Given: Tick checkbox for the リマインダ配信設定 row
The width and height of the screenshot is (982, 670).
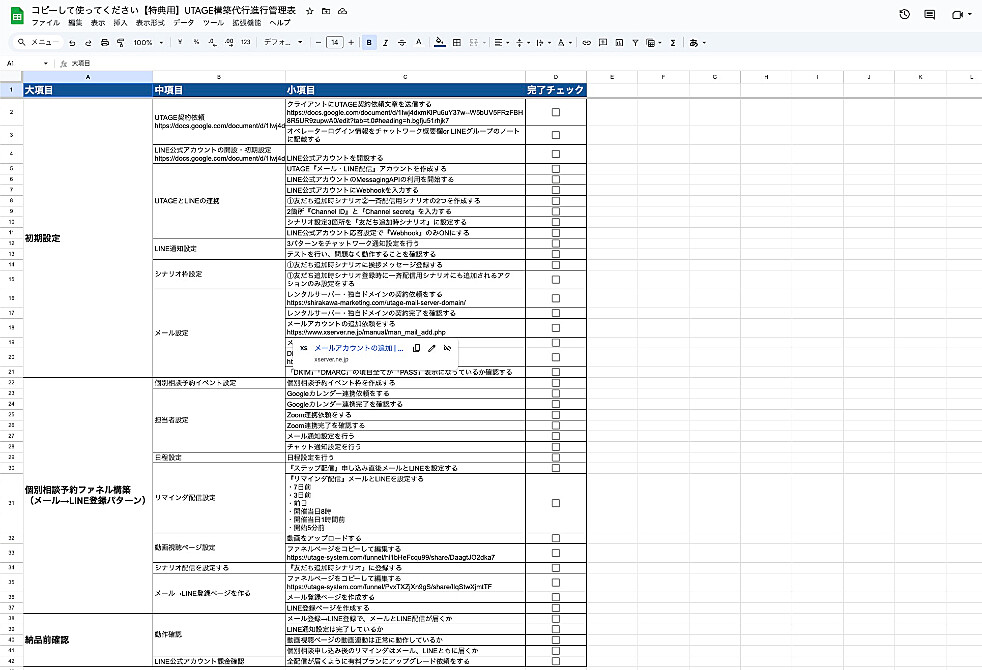Looking at the screenshot, I should pos(556,503).
